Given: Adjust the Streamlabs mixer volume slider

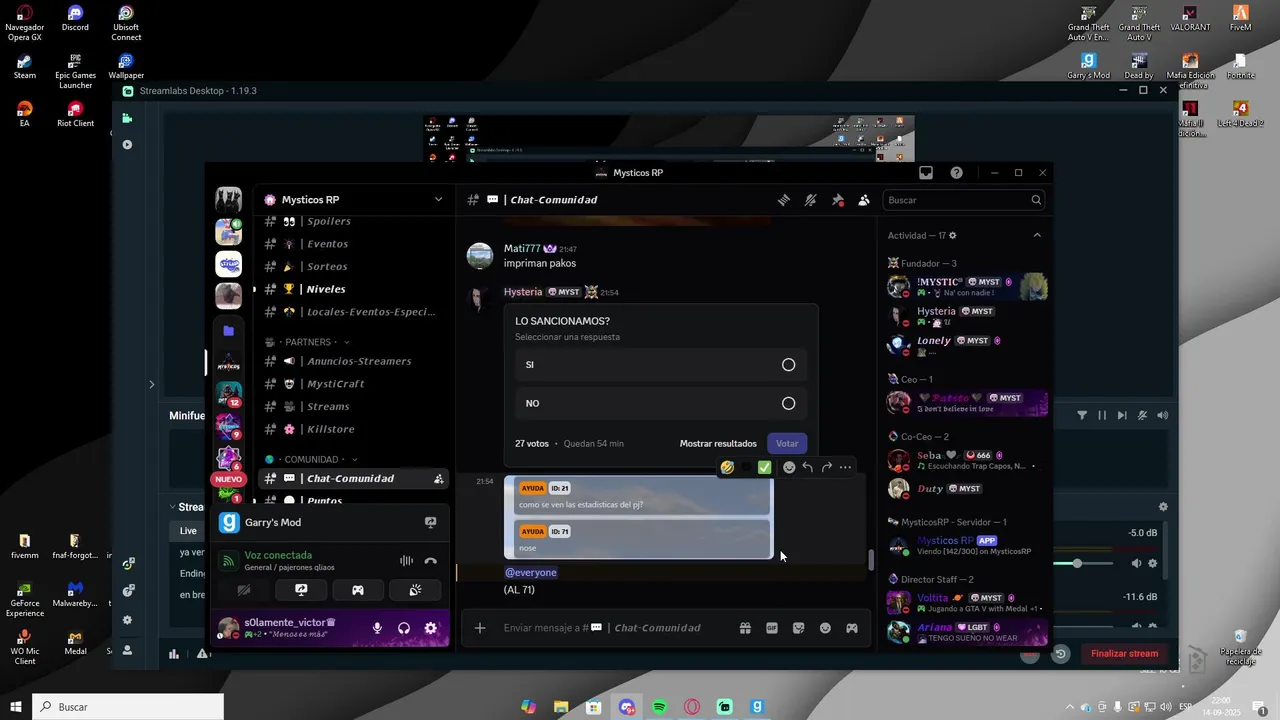Looking at the screenshot, I should [x=1077, y=563].
